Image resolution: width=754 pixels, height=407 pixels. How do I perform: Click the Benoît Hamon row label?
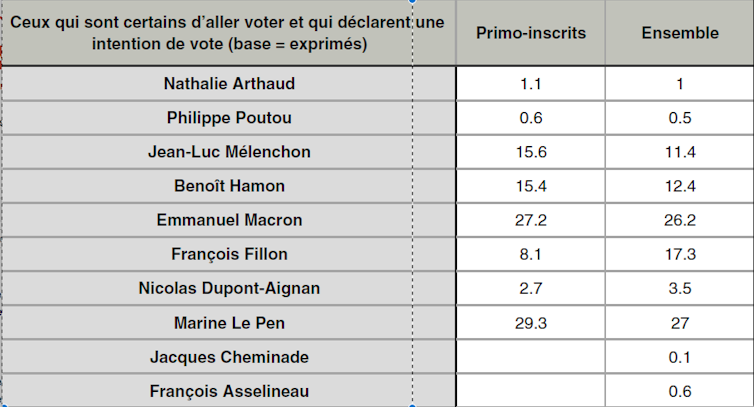(x=229, y=186)
